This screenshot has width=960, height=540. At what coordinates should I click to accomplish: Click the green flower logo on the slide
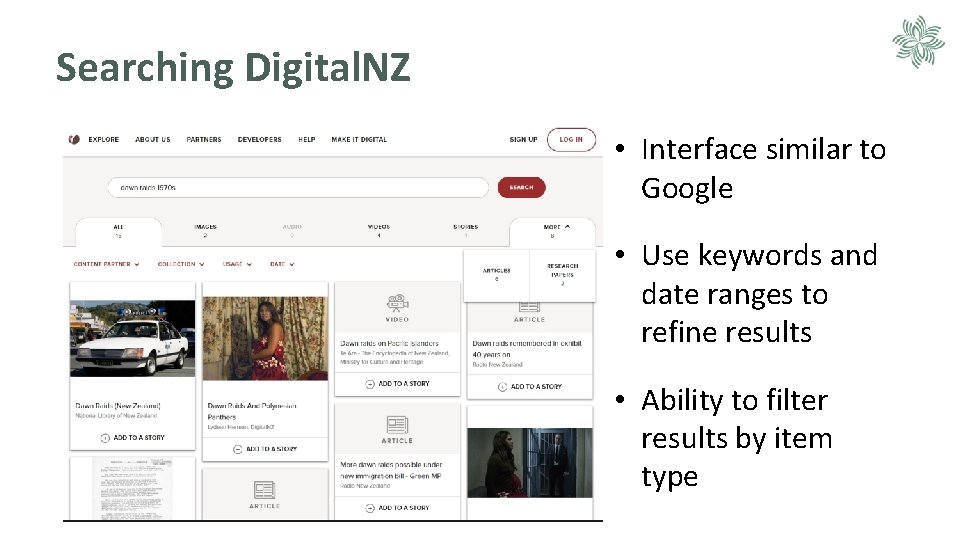click(918, 42)
